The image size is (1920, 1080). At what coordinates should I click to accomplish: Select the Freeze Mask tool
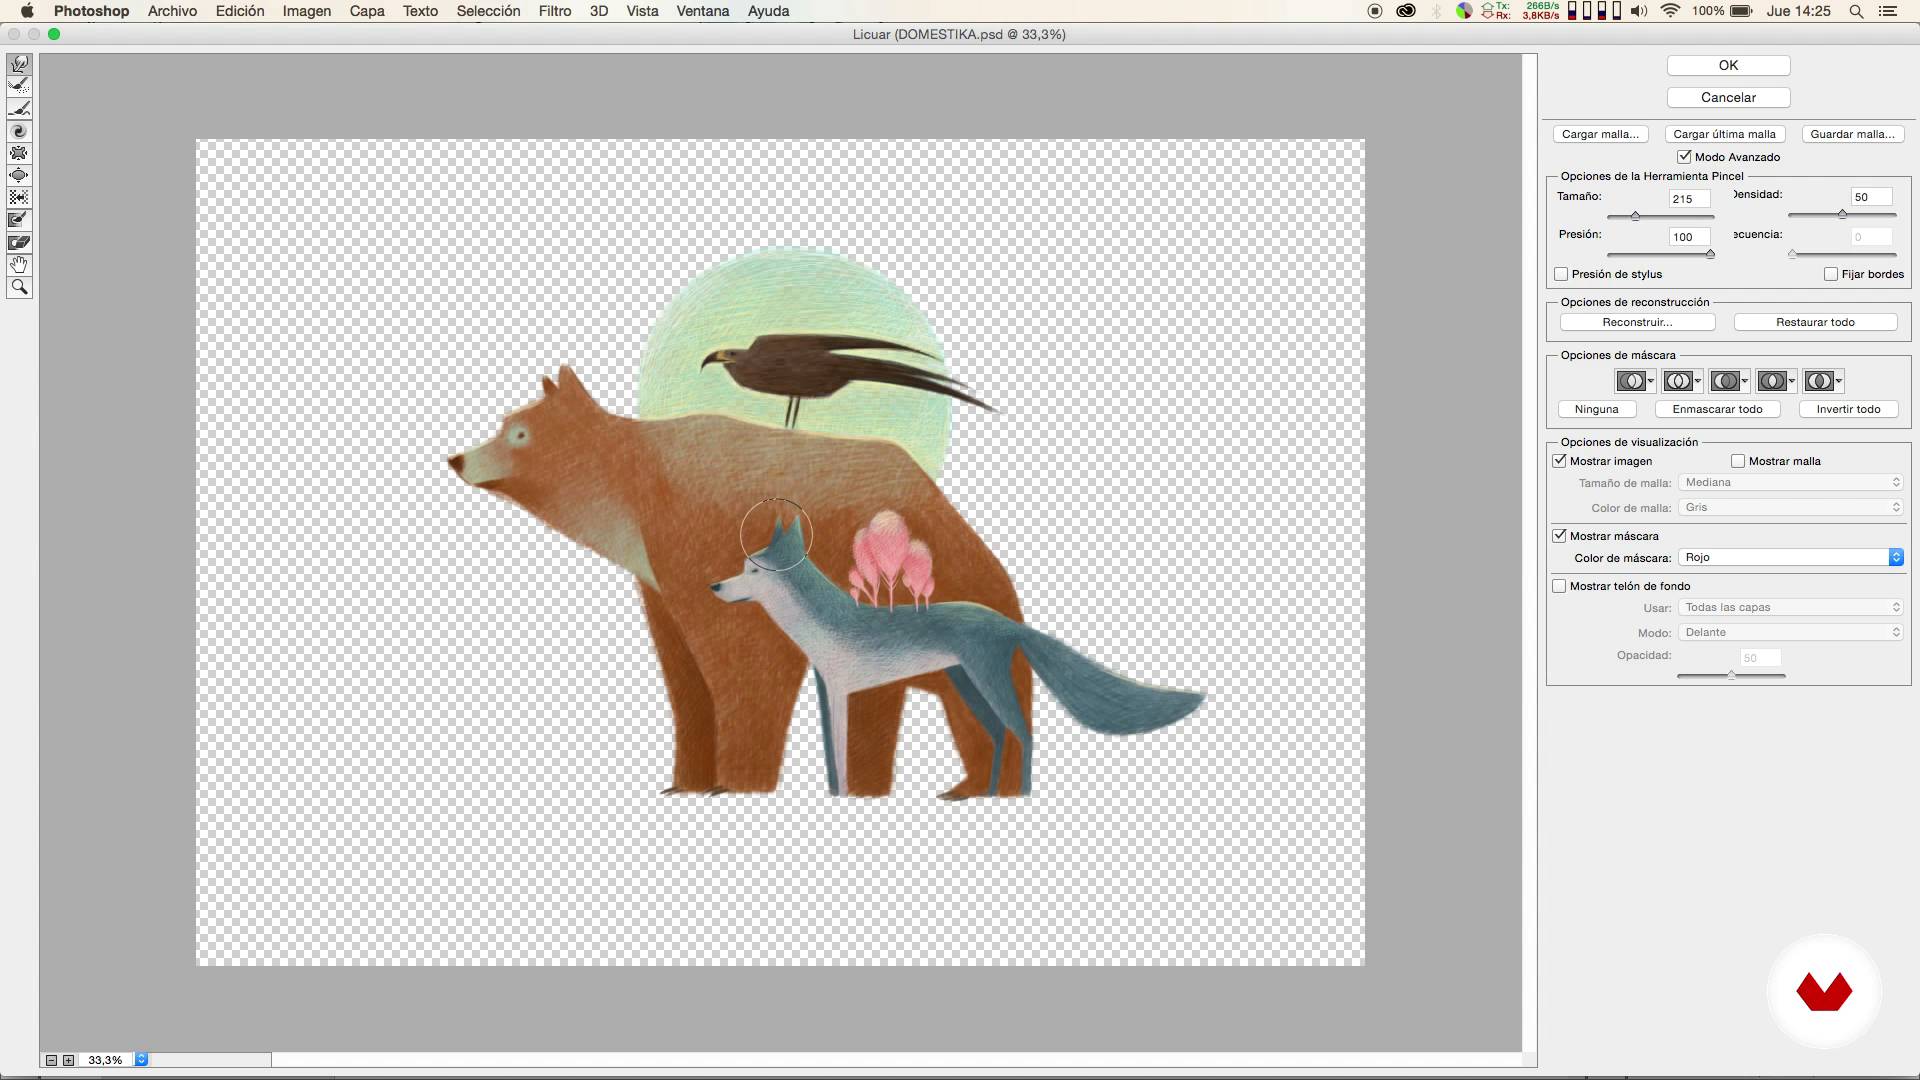19,220
